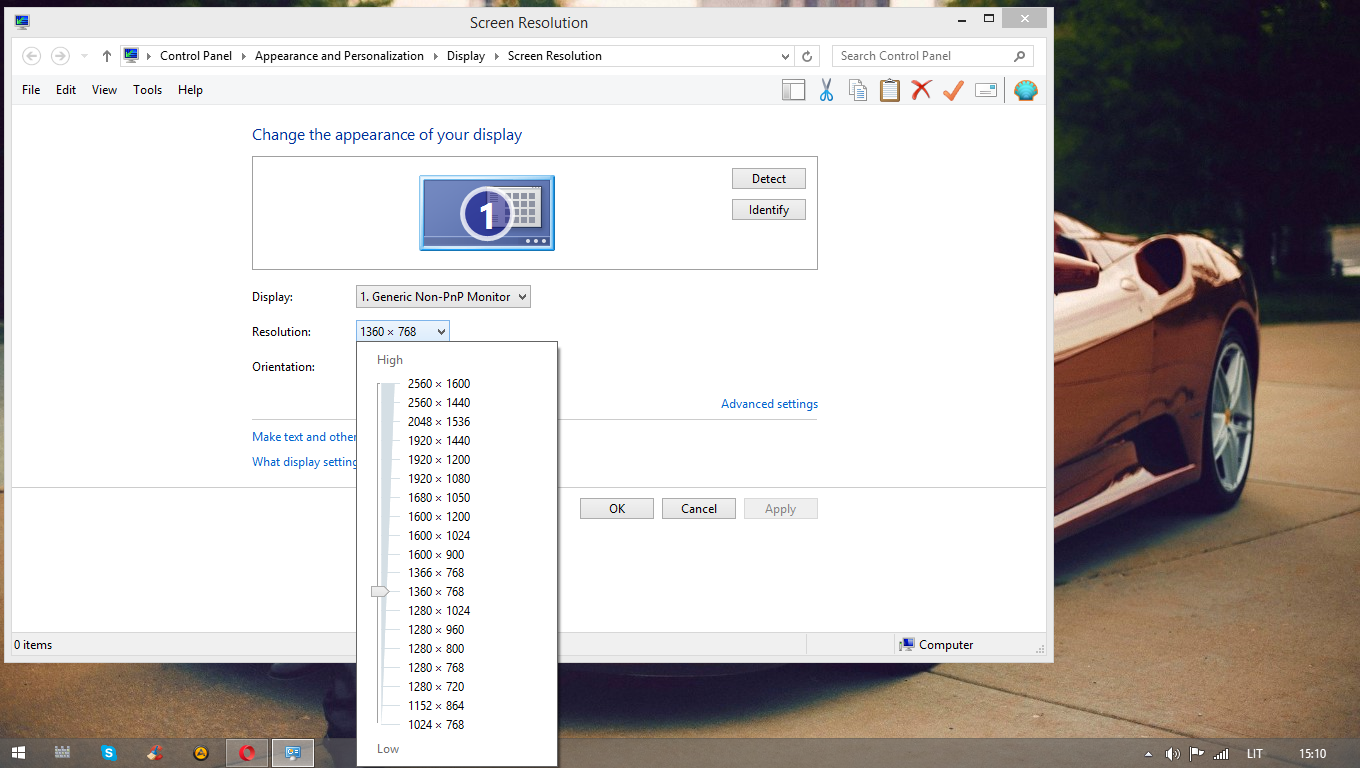Set resolution to 1024 × 768
This screenshot has height=768, width=1360.
tap(436, 725)
